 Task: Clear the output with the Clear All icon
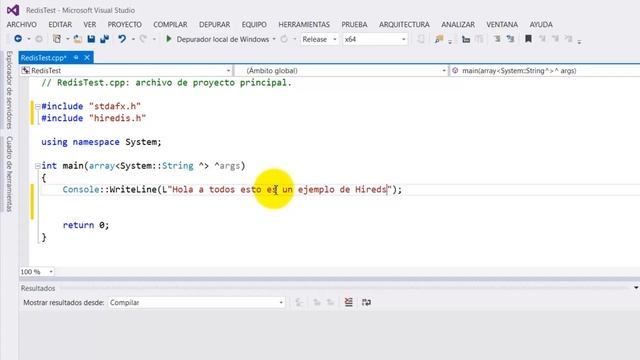348,302
